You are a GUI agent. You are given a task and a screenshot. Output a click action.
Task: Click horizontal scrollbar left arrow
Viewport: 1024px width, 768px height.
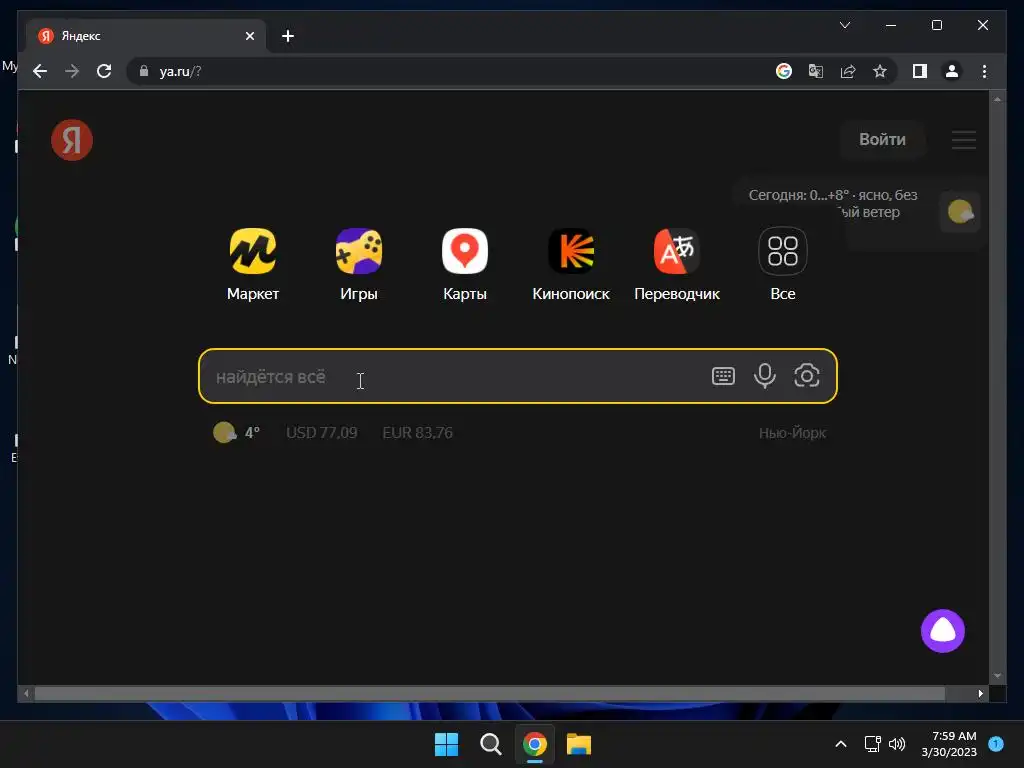[26, 694]
